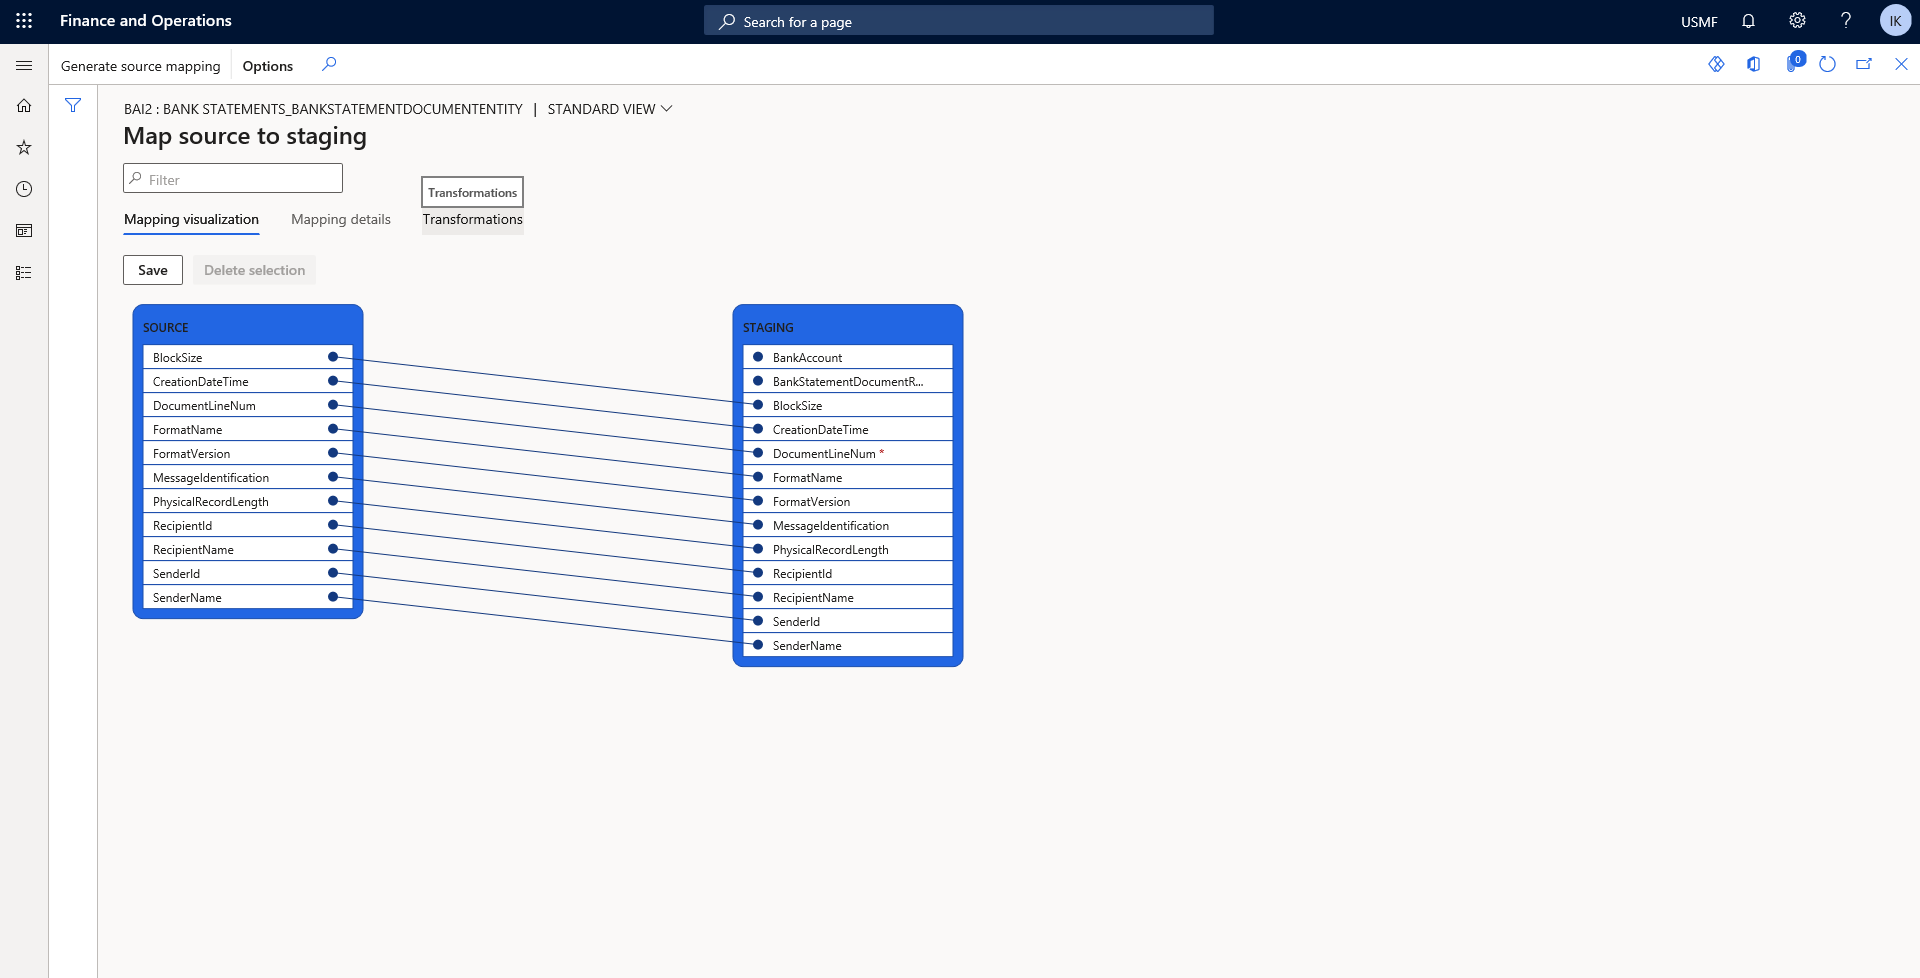1920x978 pixels.
Task: Select source field RecipientId
Action: 248,525
